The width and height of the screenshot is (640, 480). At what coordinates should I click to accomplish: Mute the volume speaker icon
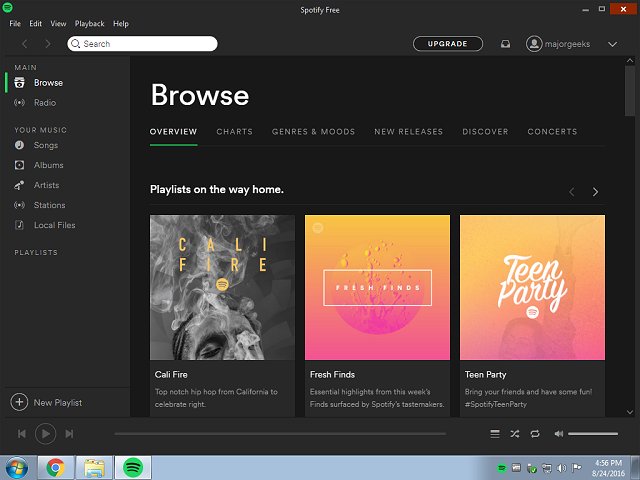(559, 433)
